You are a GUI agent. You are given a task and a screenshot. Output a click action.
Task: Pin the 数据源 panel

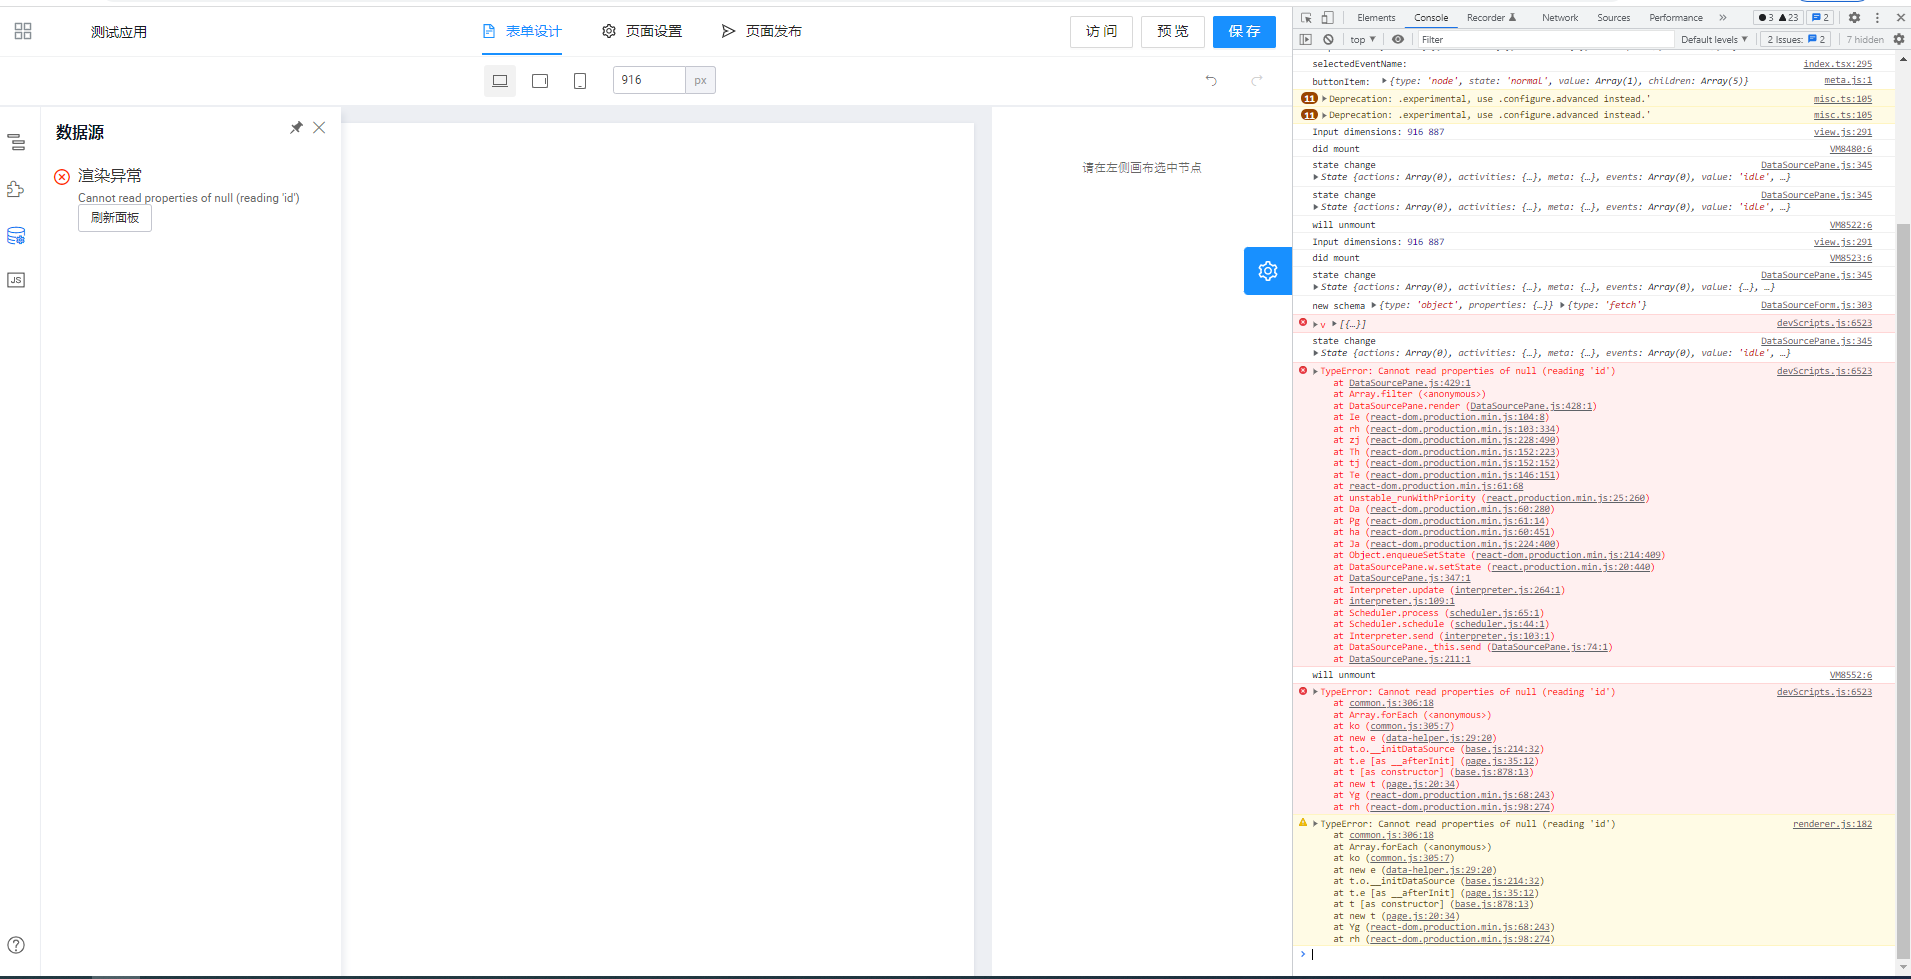pyautogui.click(x=296, y=127)
